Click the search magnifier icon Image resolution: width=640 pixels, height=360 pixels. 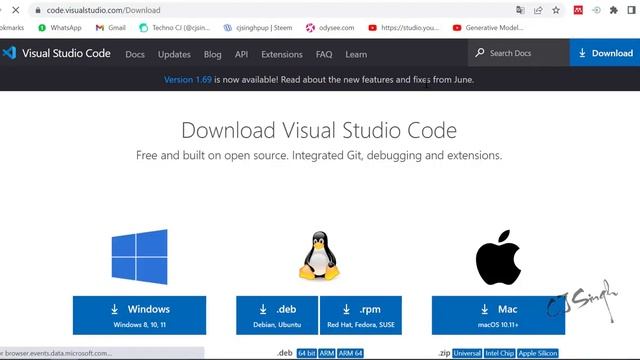(480, 53)
